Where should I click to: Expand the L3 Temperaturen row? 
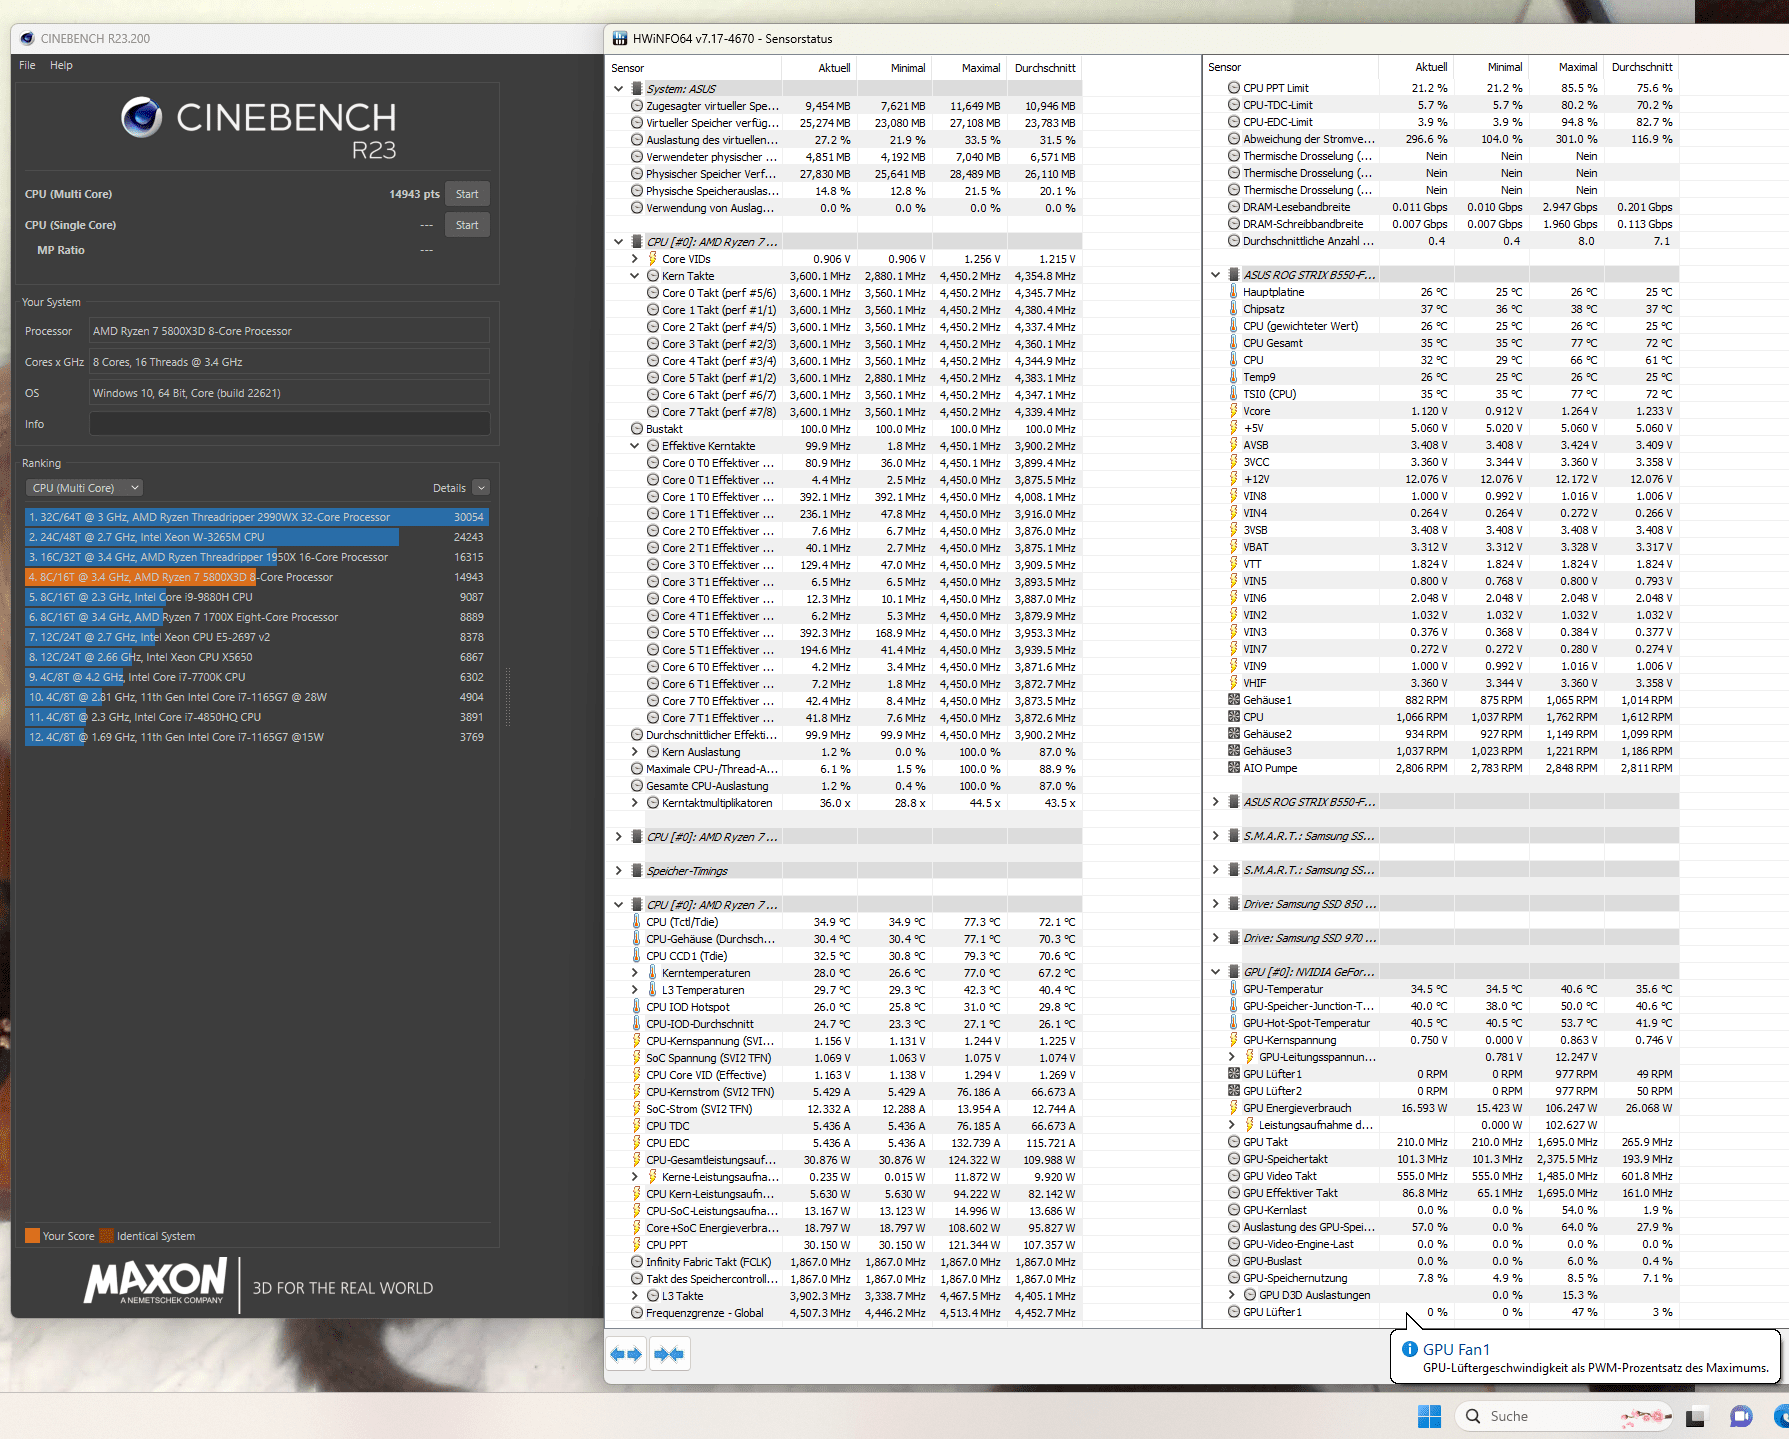(634, 990)
